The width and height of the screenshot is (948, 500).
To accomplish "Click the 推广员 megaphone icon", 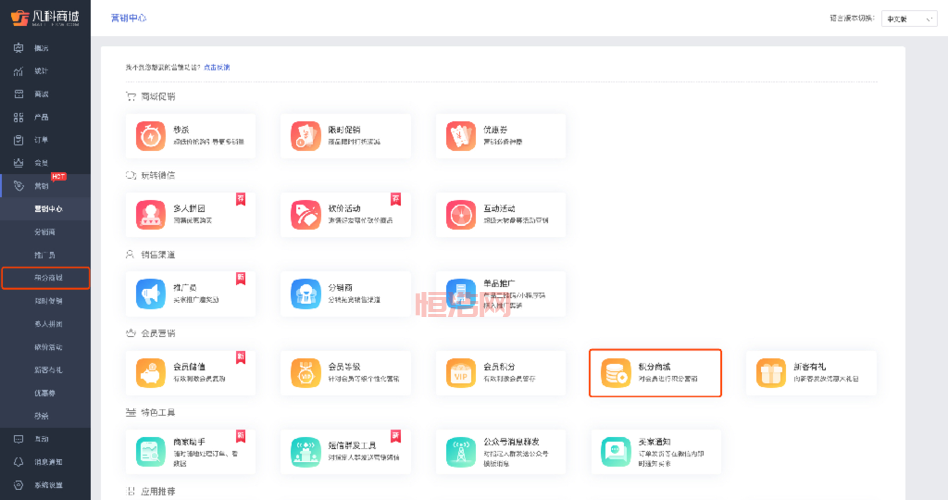I will point(152,293).
